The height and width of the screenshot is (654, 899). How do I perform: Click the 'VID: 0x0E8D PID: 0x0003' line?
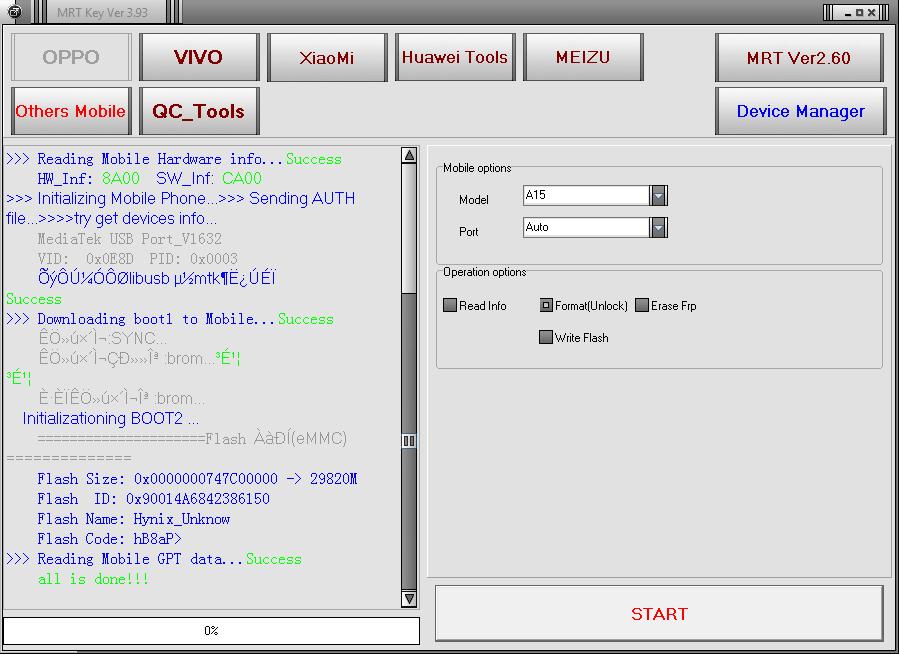coord(138,259)
